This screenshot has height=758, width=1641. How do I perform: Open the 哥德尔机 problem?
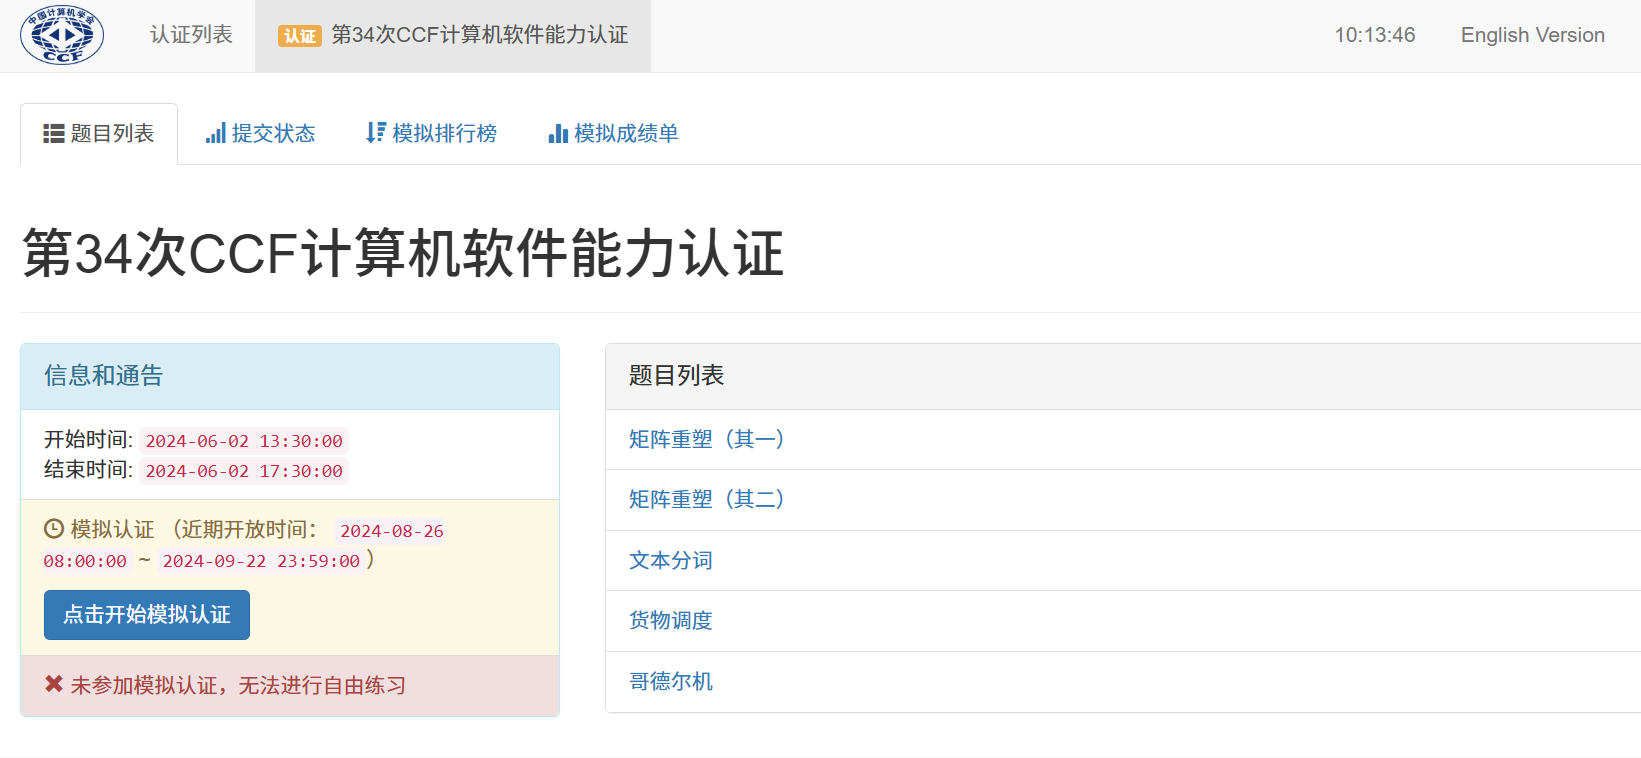671,681
